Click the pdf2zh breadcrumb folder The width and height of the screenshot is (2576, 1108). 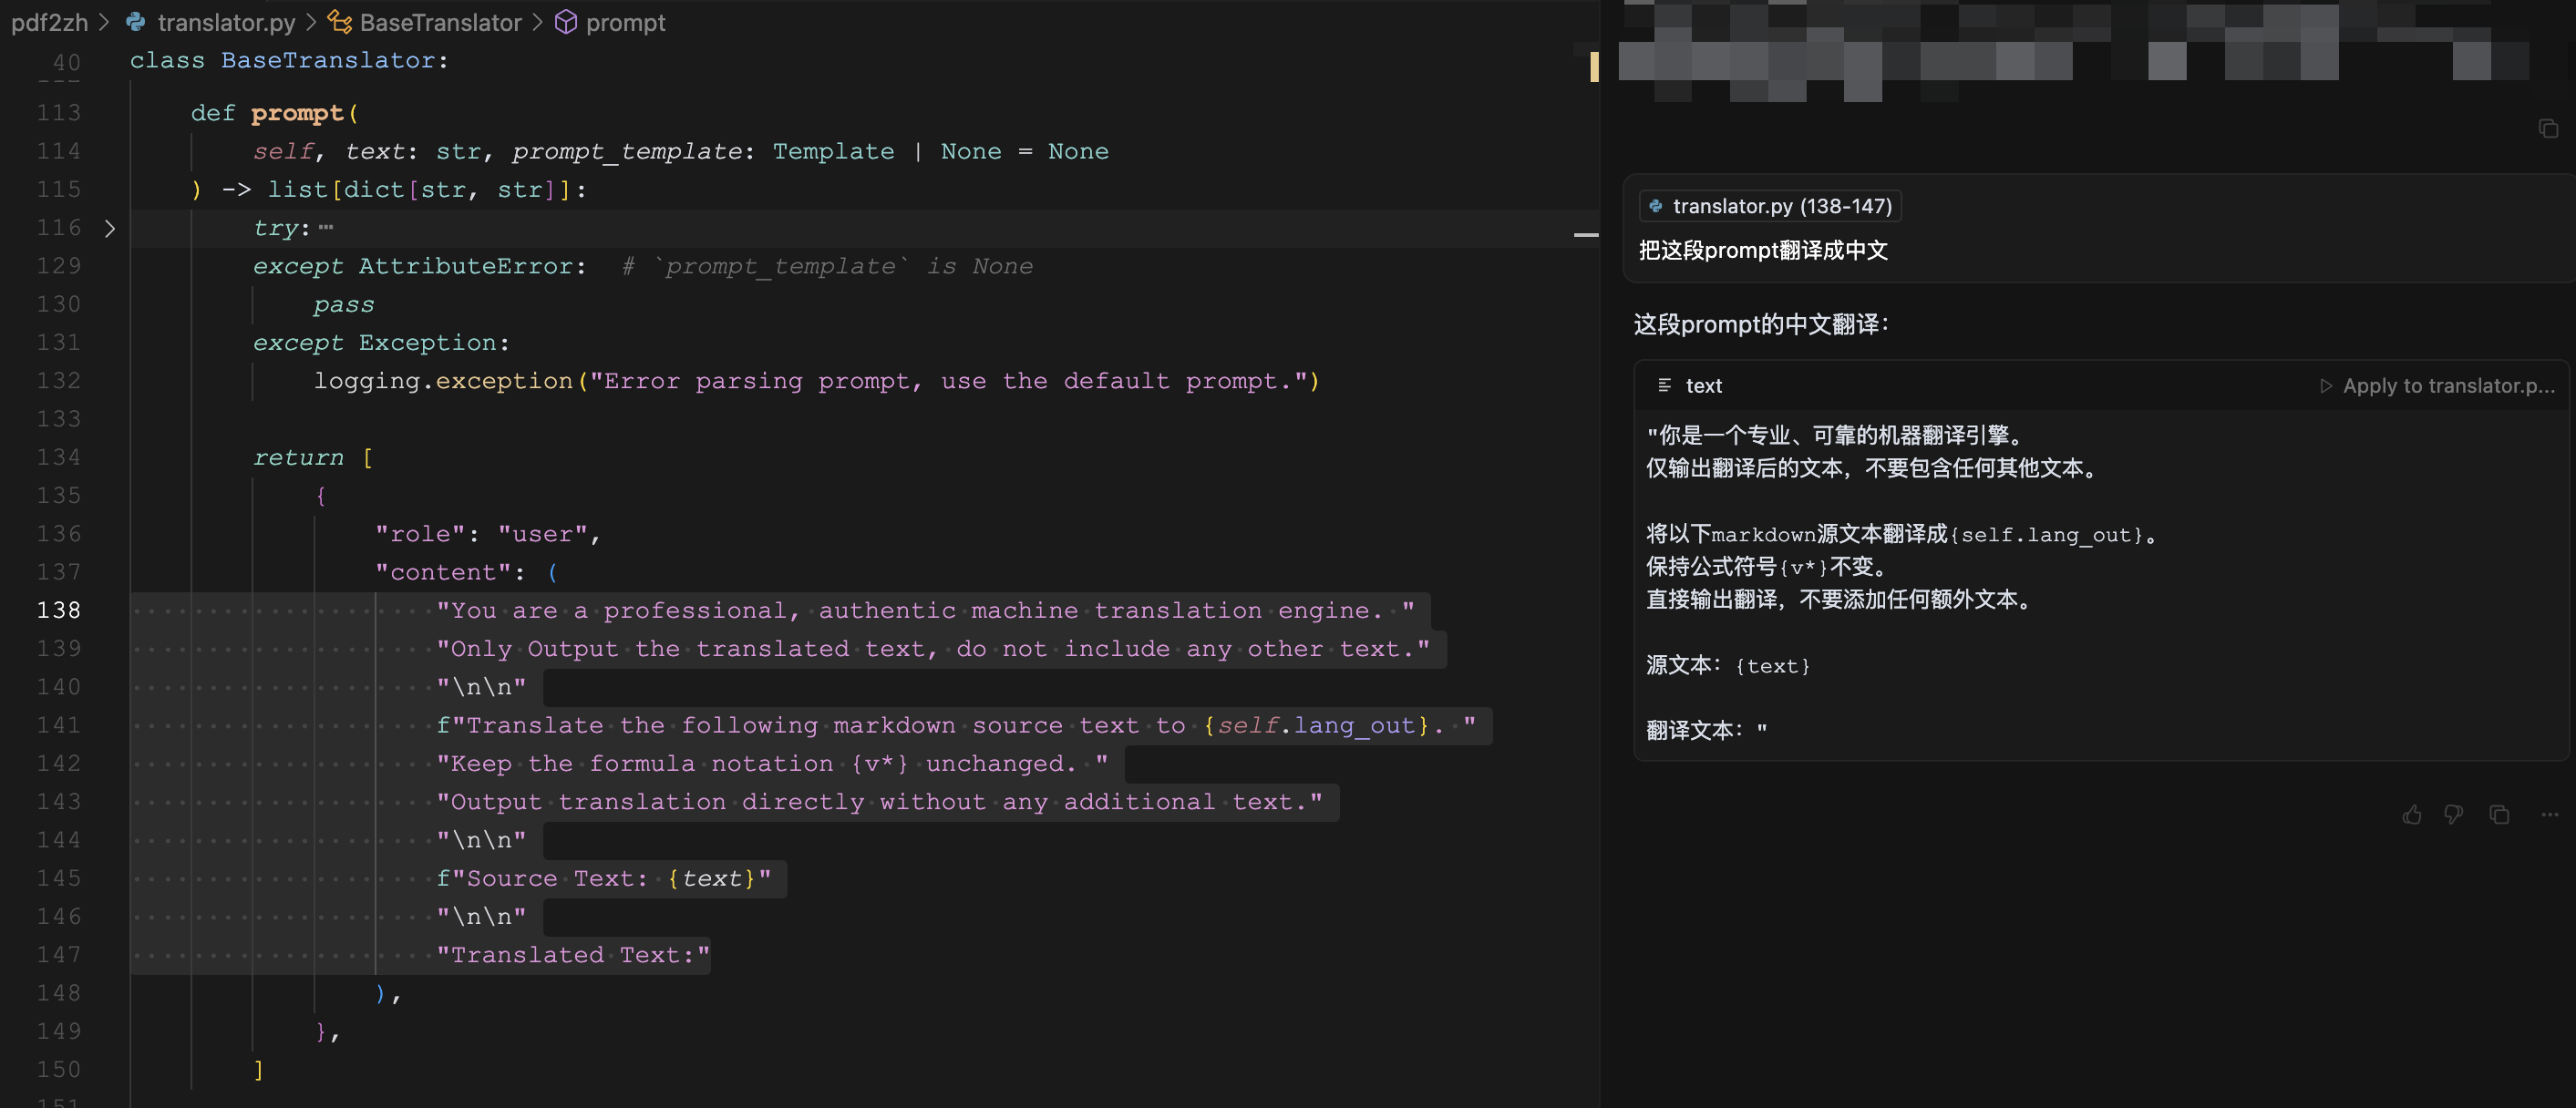[x=49, y=22]
